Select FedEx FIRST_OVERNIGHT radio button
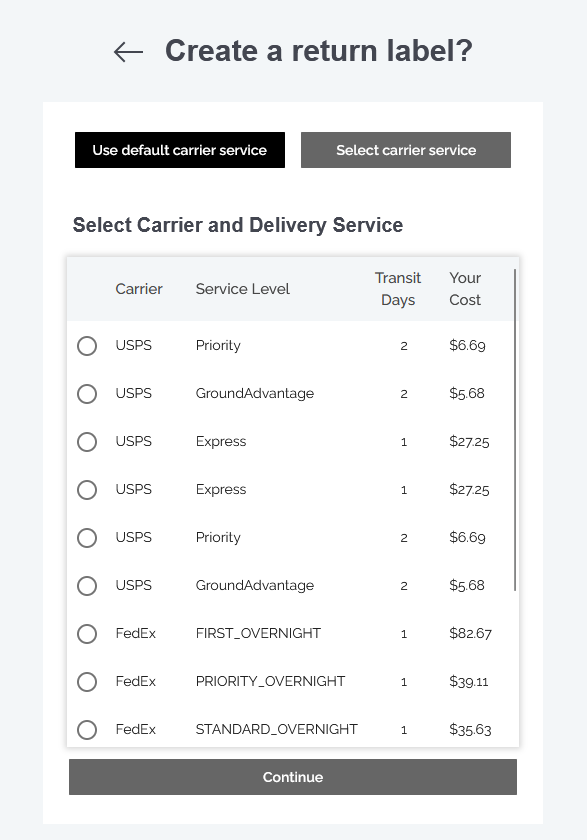 tap(87, 634)
